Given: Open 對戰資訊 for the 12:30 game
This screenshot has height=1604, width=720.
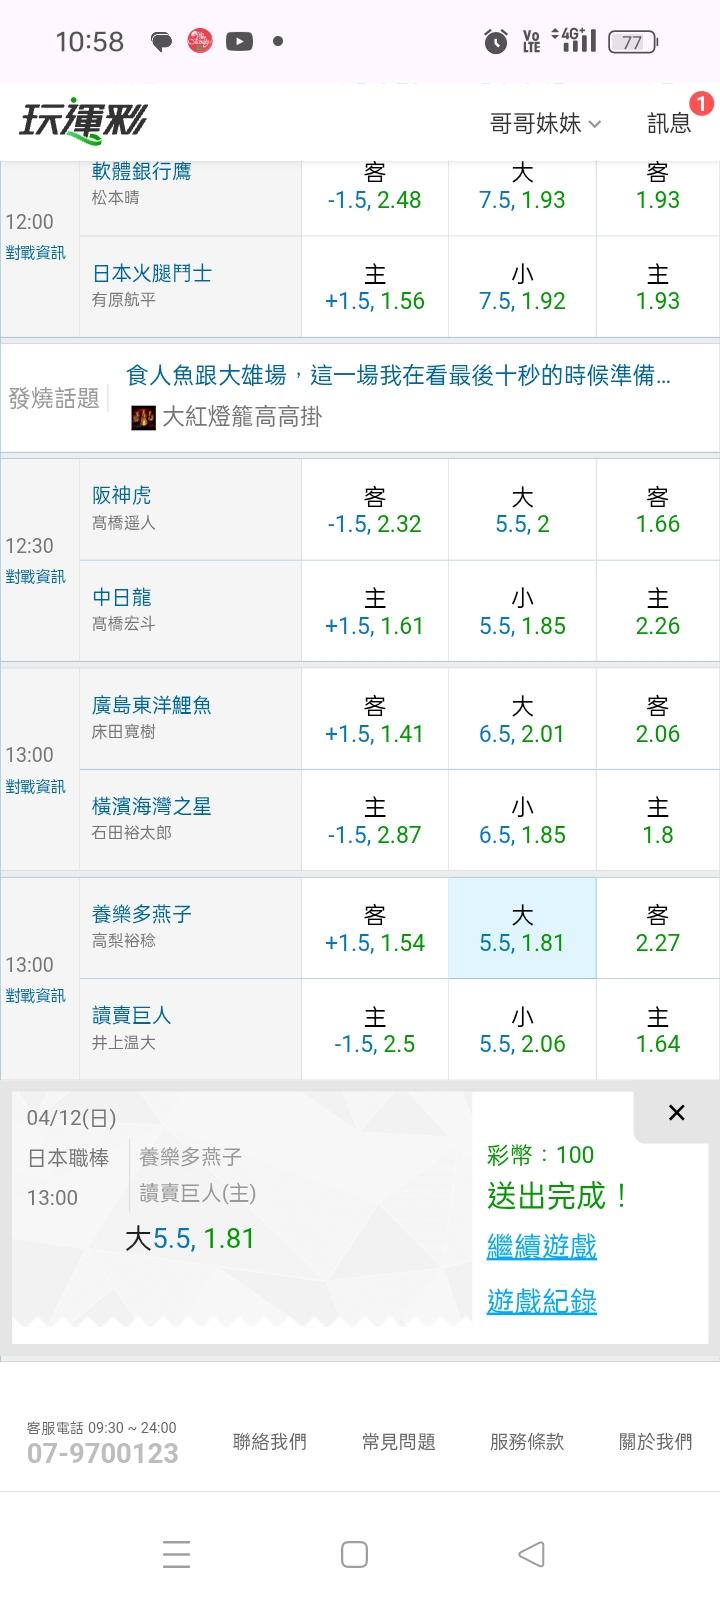Looking at the screenshot, I should tap(35, 577).
